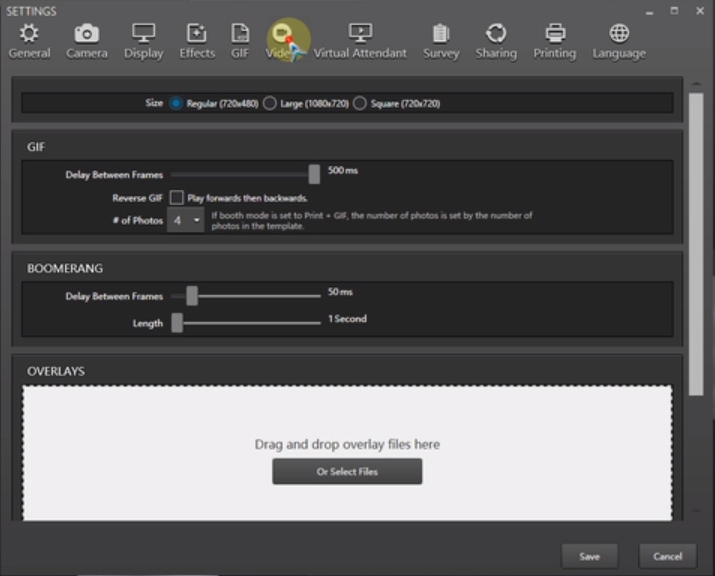
Task: Expand the # of Photos dropdown
Action: click(185, 220)
